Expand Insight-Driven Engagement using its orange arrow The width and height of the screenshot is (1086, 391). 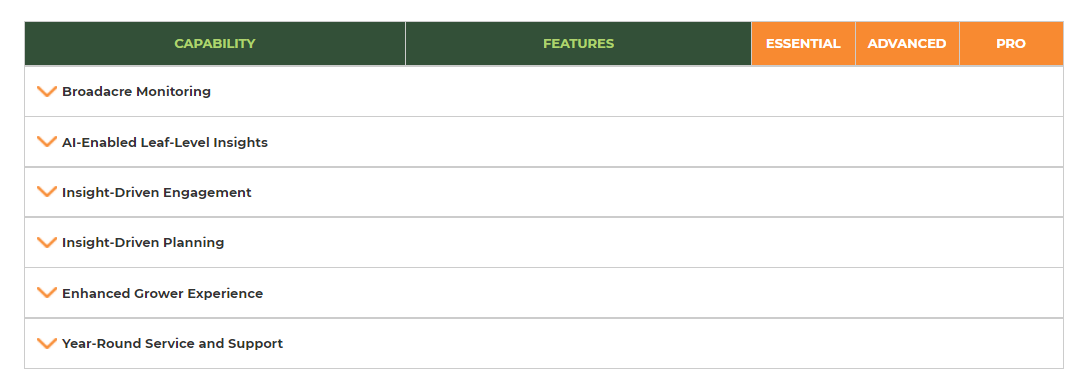[x=46, y=192]
